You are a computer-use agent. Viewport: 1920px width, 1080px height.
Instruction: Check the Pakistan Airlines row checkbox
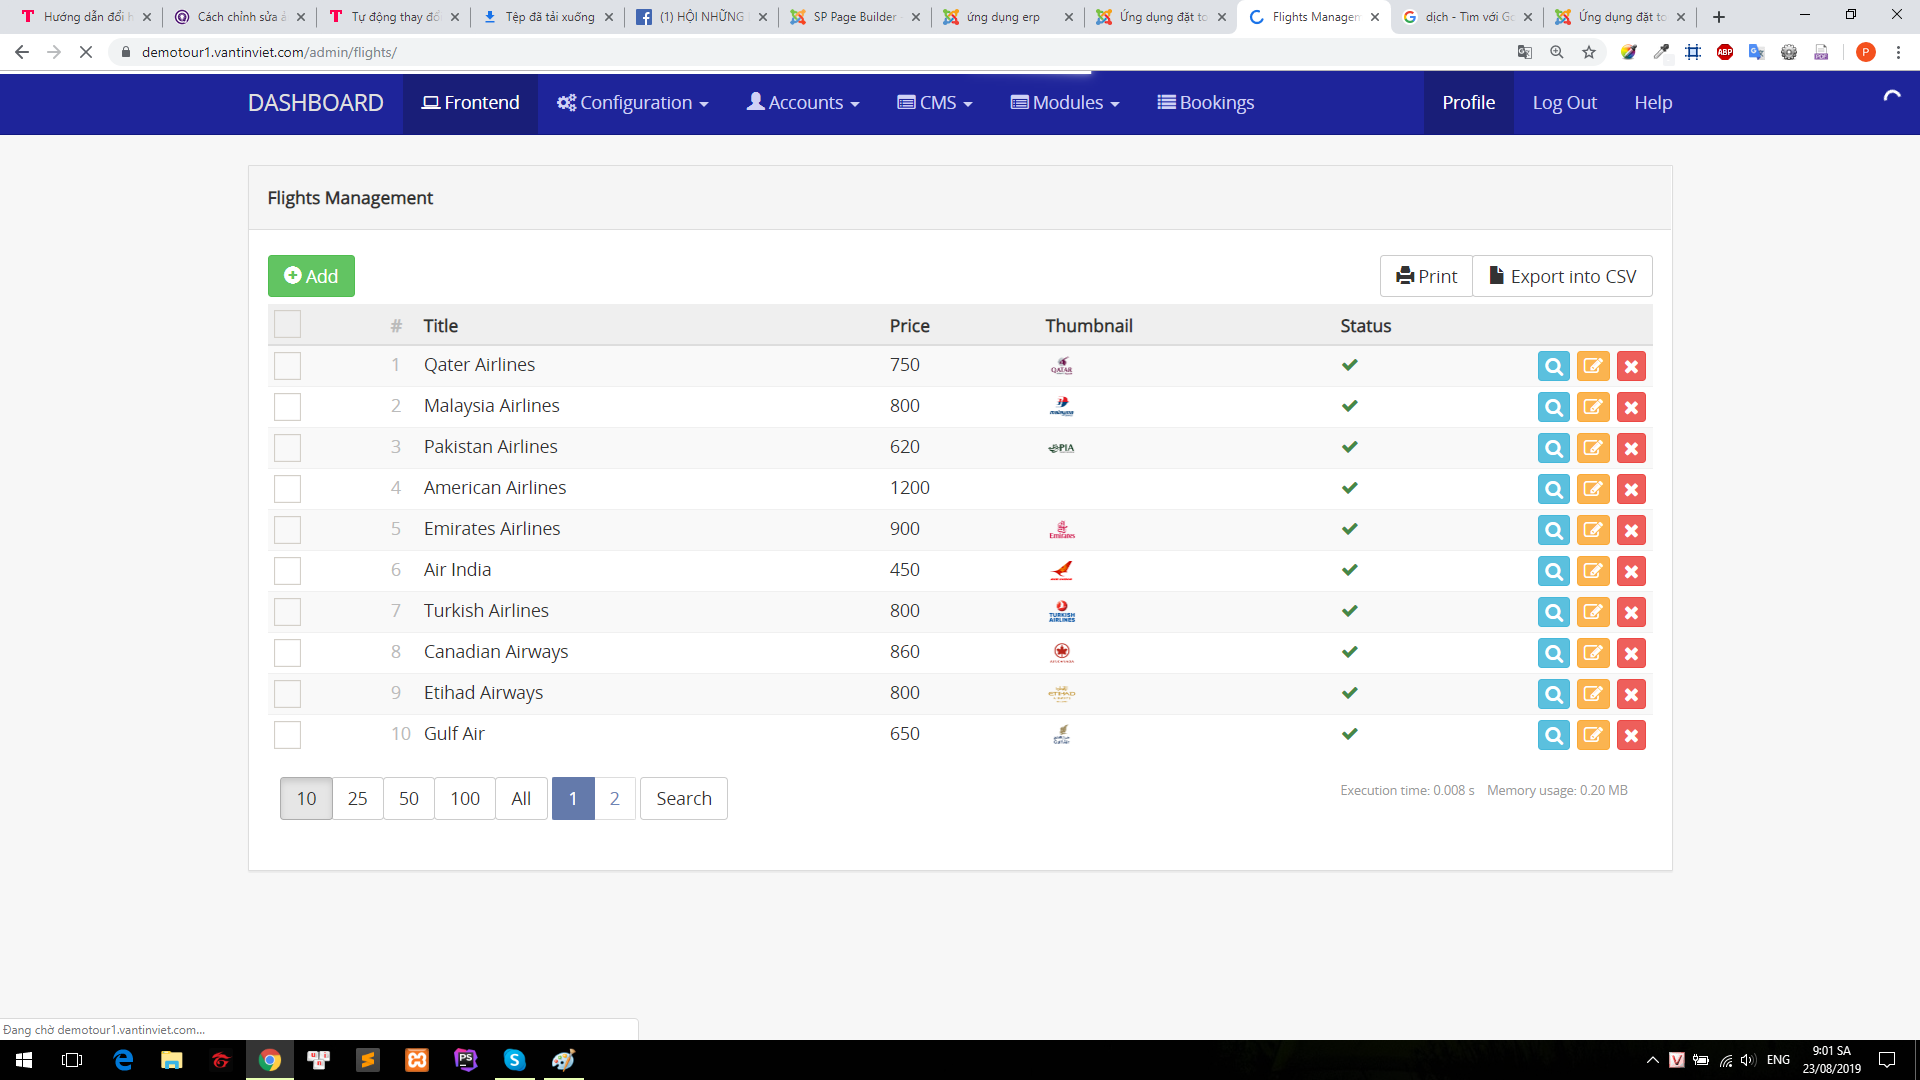point(287,448)
